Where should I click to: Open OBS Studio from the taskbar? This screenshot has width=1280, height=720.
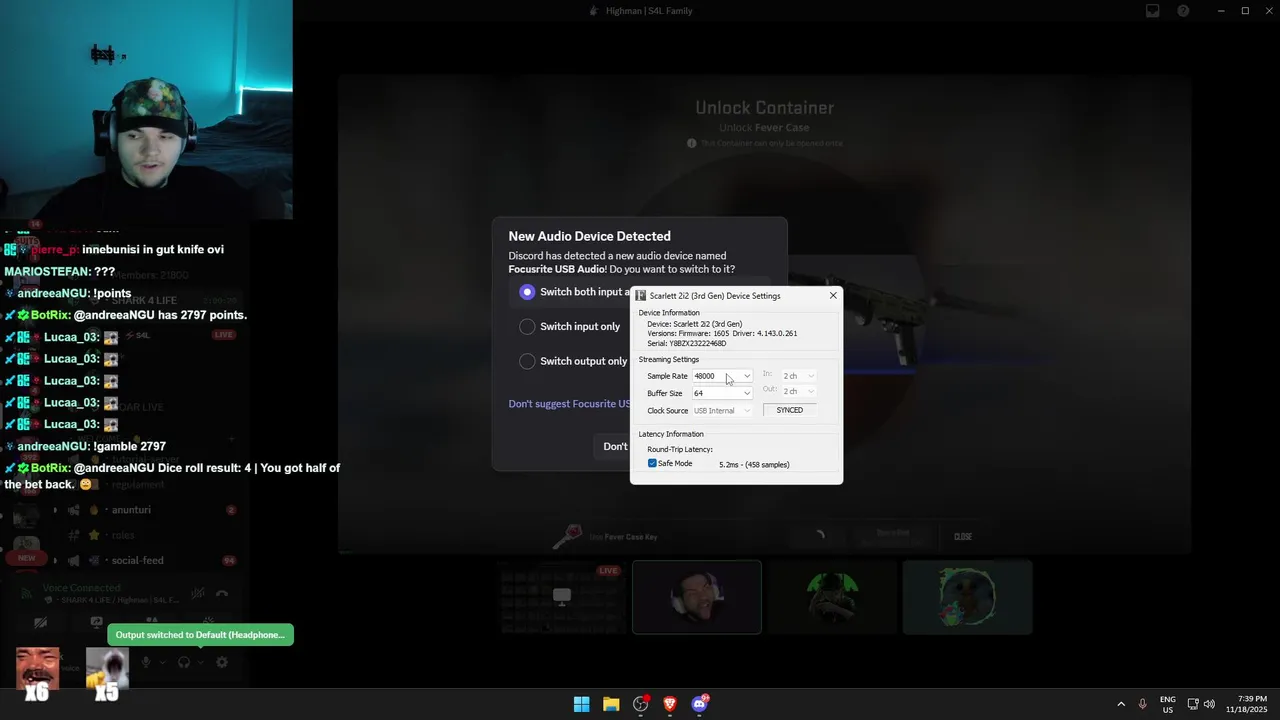coord(641,704)
